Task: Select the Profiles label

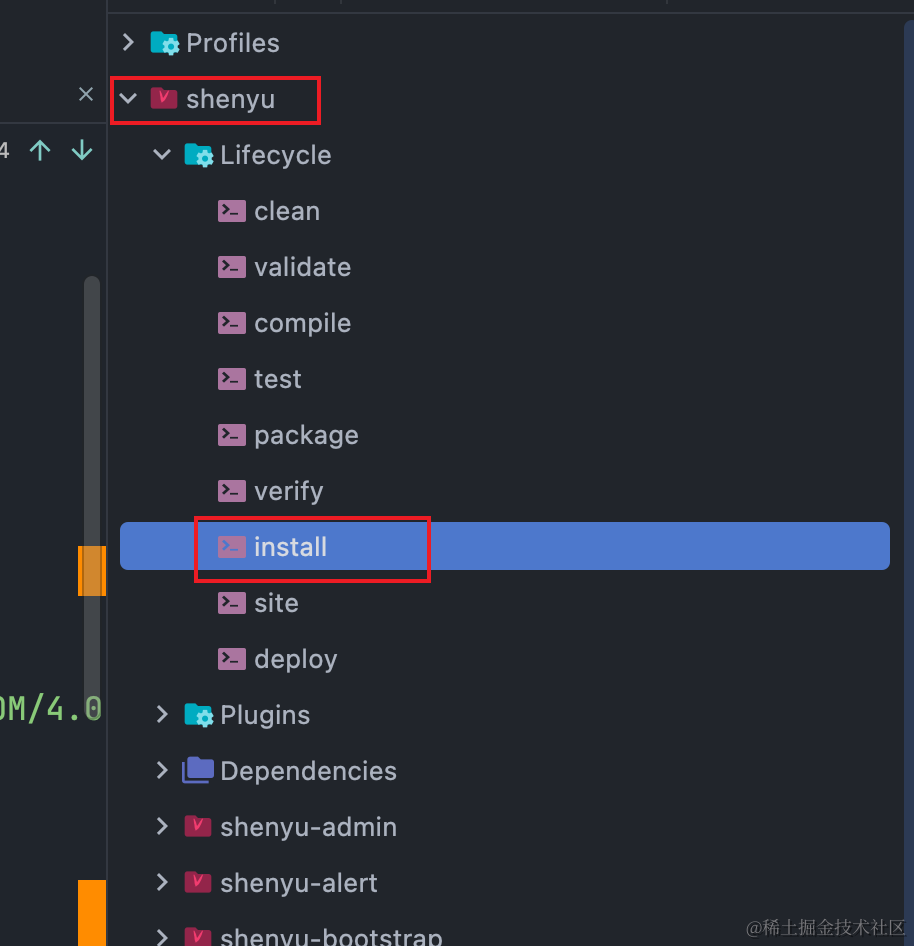Action: coord(233,43)
